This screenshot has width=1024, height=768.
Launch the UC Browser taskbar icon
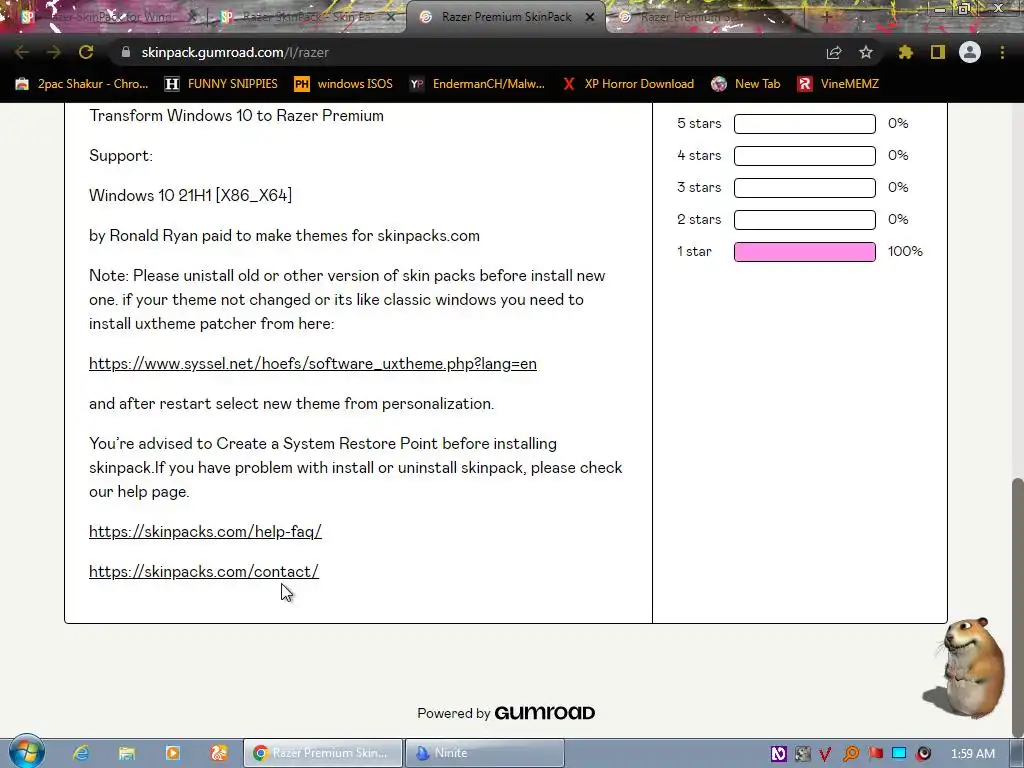pos(219,753)
